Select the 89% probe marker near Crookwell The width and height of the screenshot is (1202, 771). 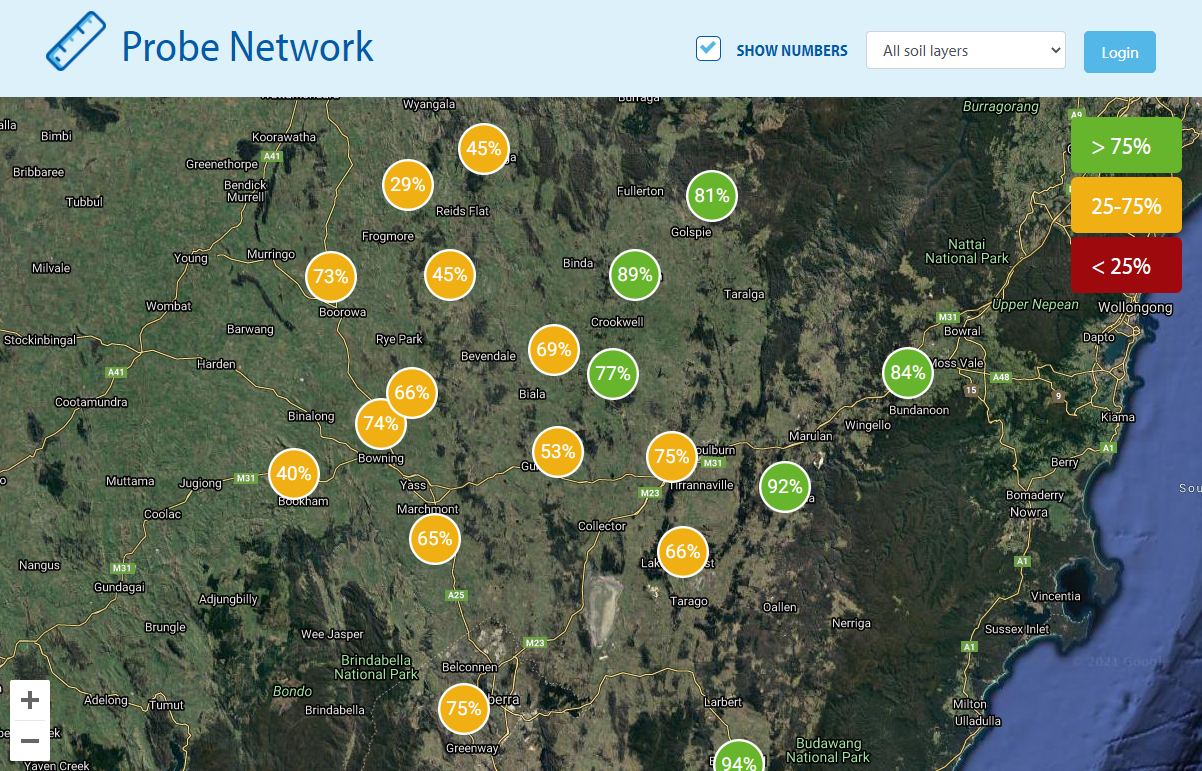pos(634,274)
